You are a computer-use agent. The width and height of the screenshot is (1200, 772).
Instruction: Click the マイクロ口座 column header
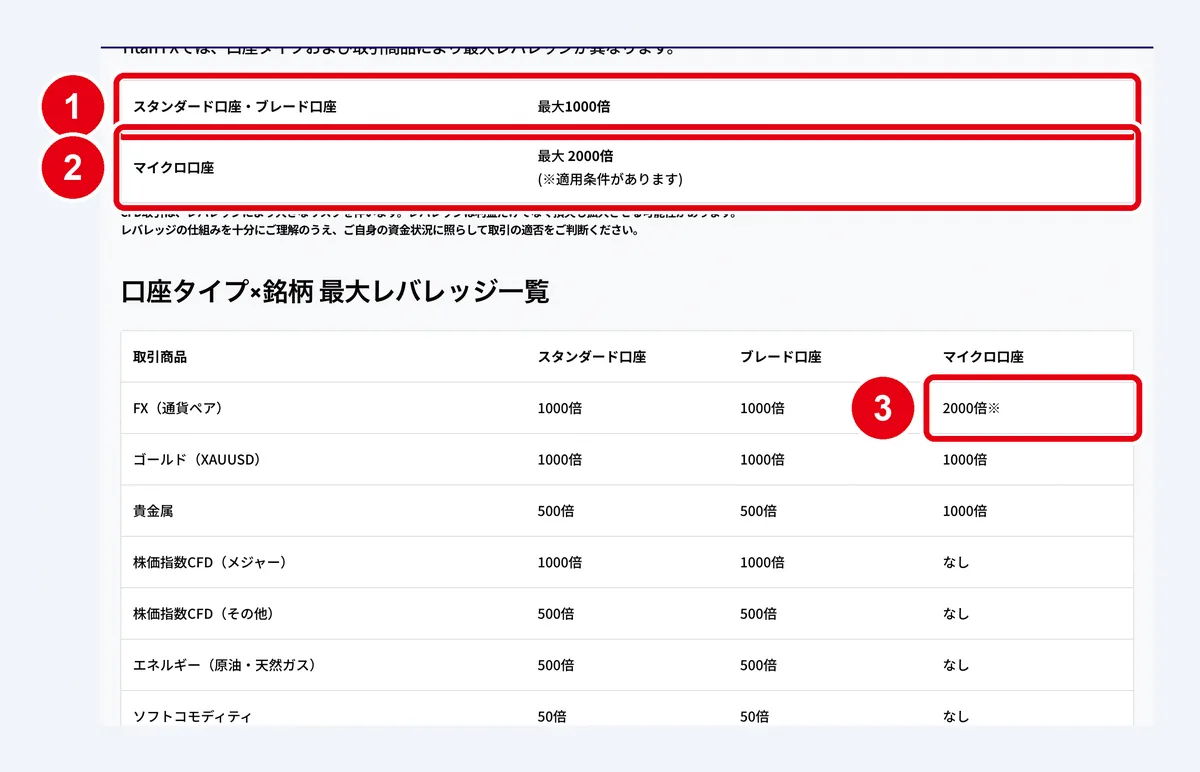pyautogui.click(x=984, y=357)
